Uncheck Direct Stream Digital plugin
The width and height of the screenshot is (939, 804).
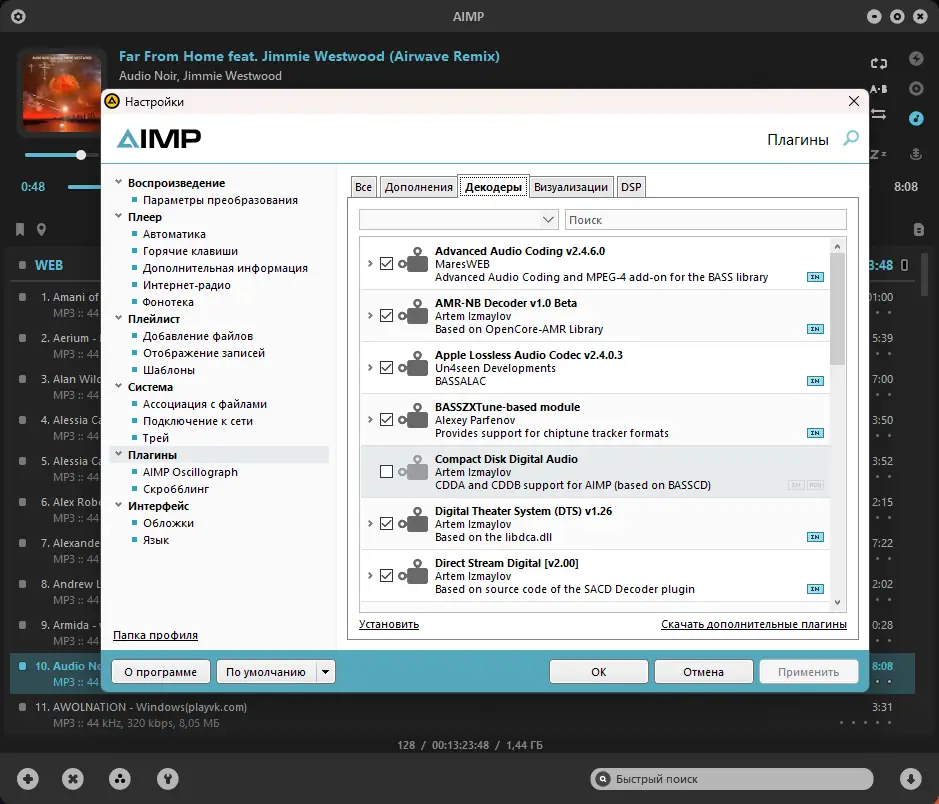coord(387,576)
